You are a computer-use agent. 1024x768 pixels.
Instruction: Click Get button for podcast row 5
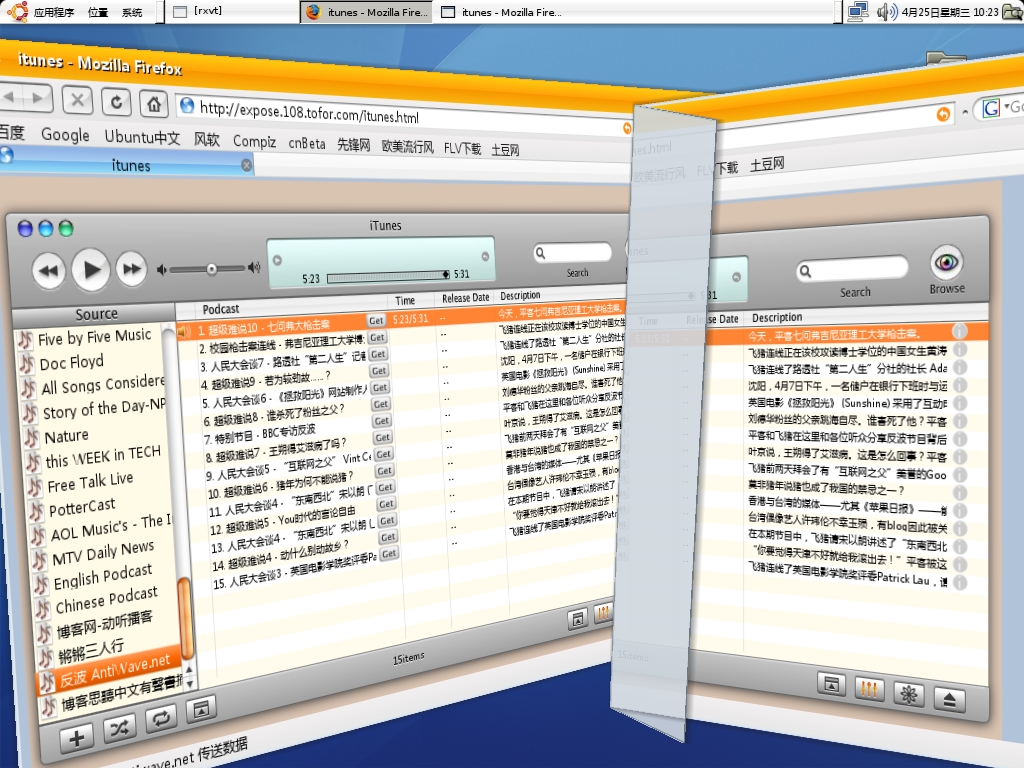click(x=380, y=388)
